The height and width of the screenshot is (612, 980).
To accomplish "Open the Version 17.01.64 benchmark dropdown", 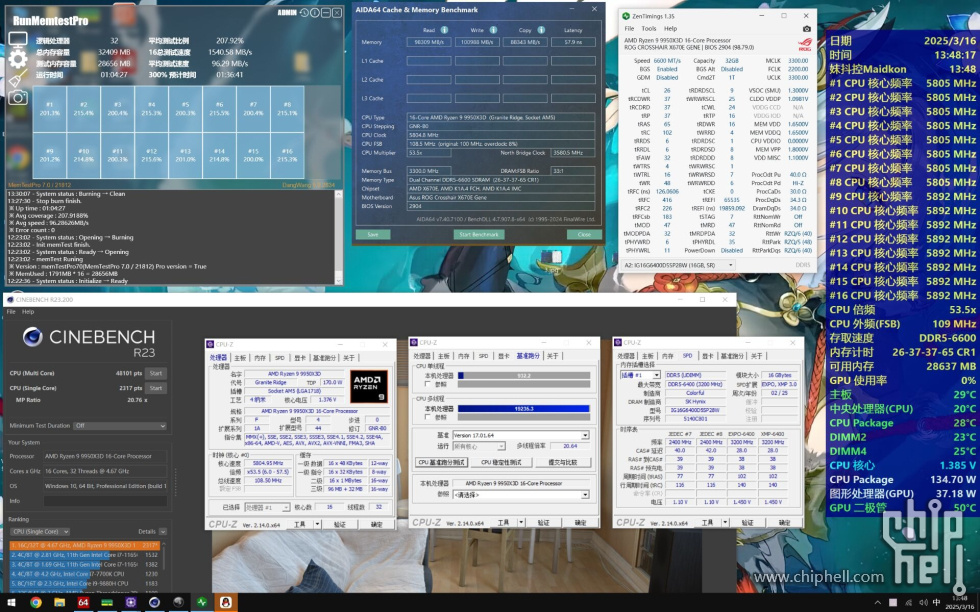I will [521, 435].
